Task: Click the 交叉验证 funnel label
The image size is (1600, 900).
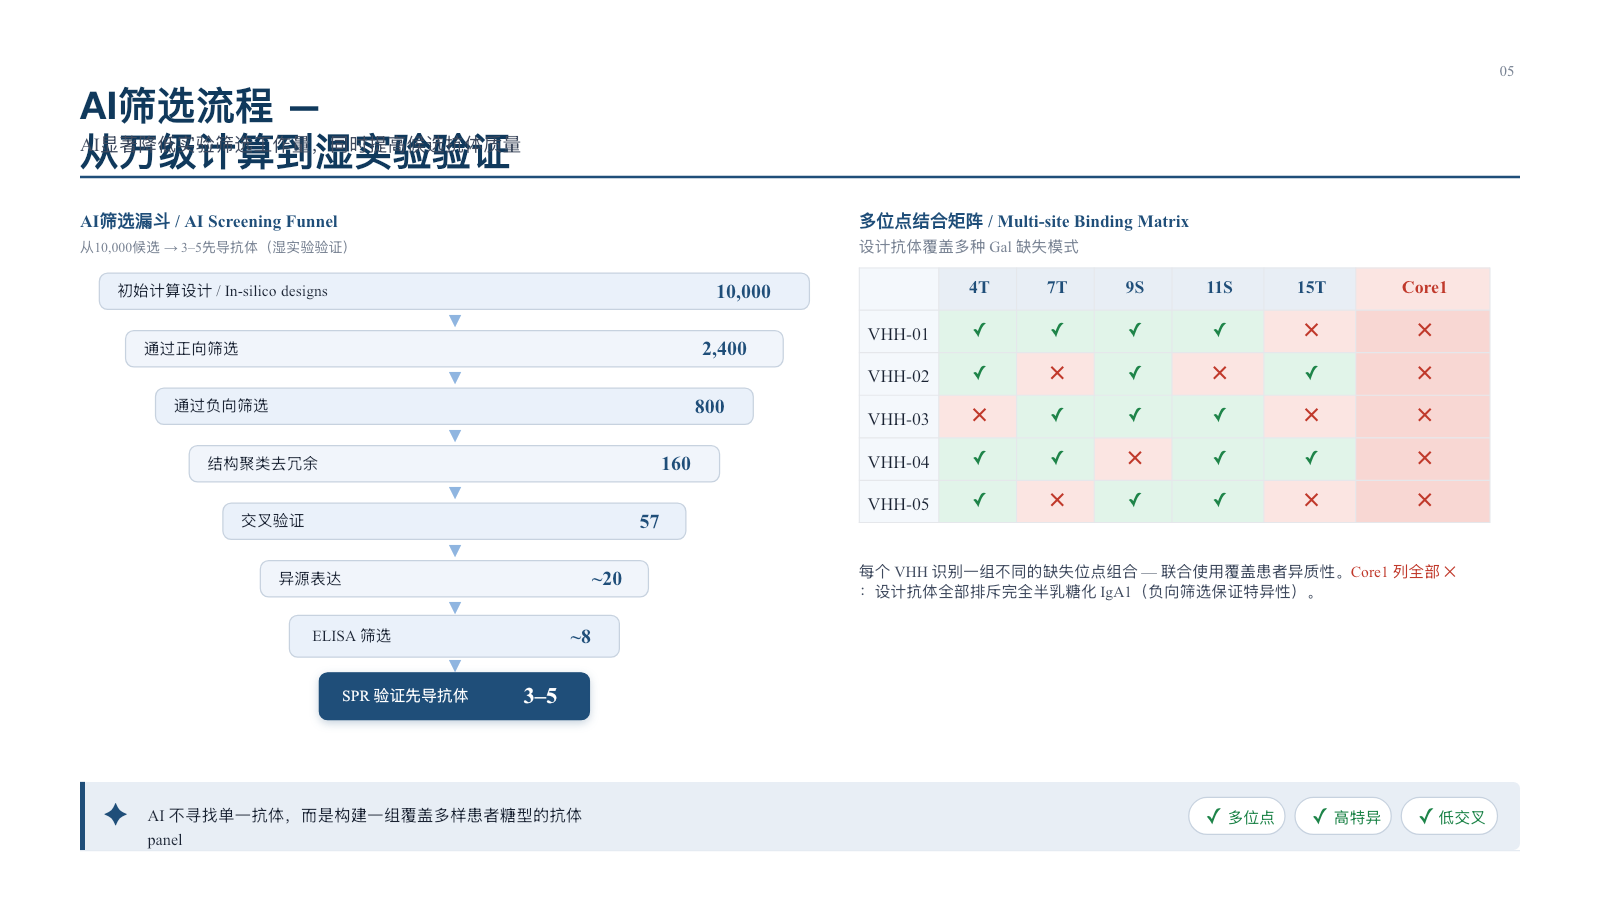Action: point(272,521)
